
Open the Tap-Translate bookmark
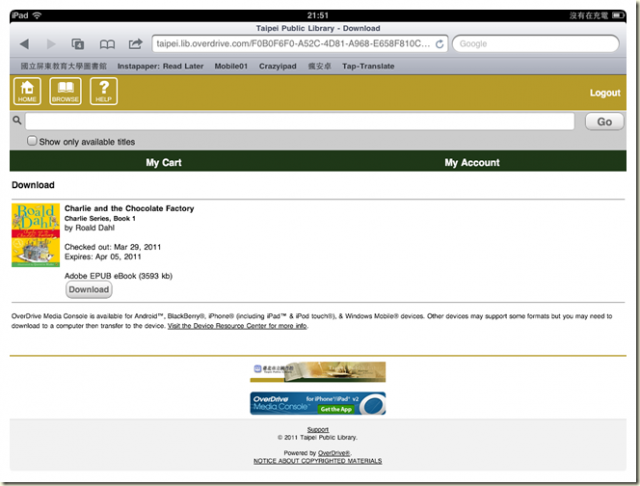368,66
